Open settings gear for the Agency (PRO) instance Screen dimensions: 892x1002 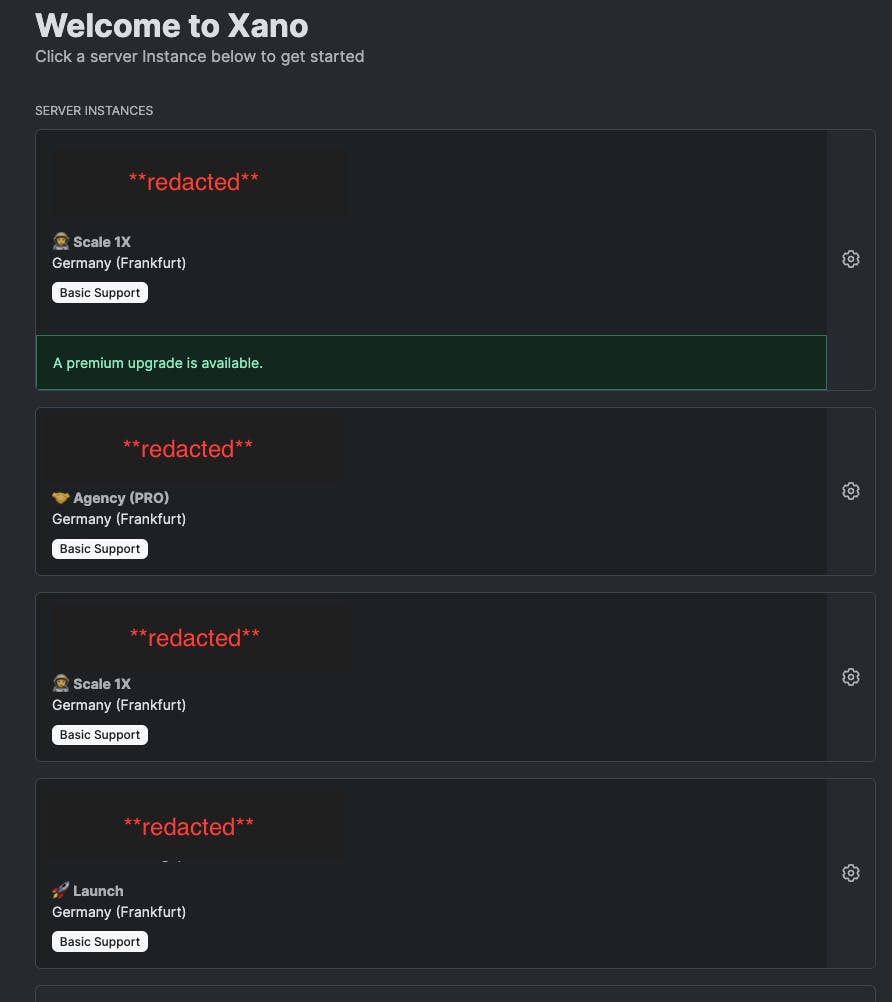850,491
